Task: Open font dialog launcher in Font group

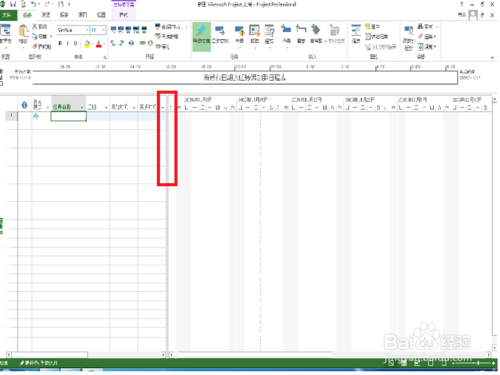Action: point(105,57)
